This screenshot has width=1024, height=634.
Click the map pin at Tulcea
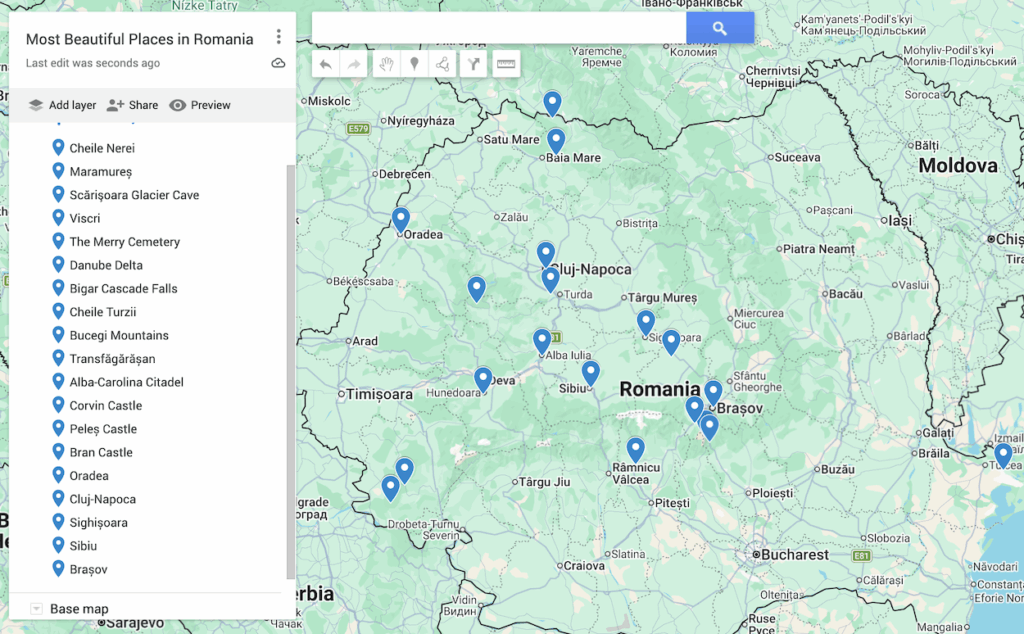click(1003, 456)
